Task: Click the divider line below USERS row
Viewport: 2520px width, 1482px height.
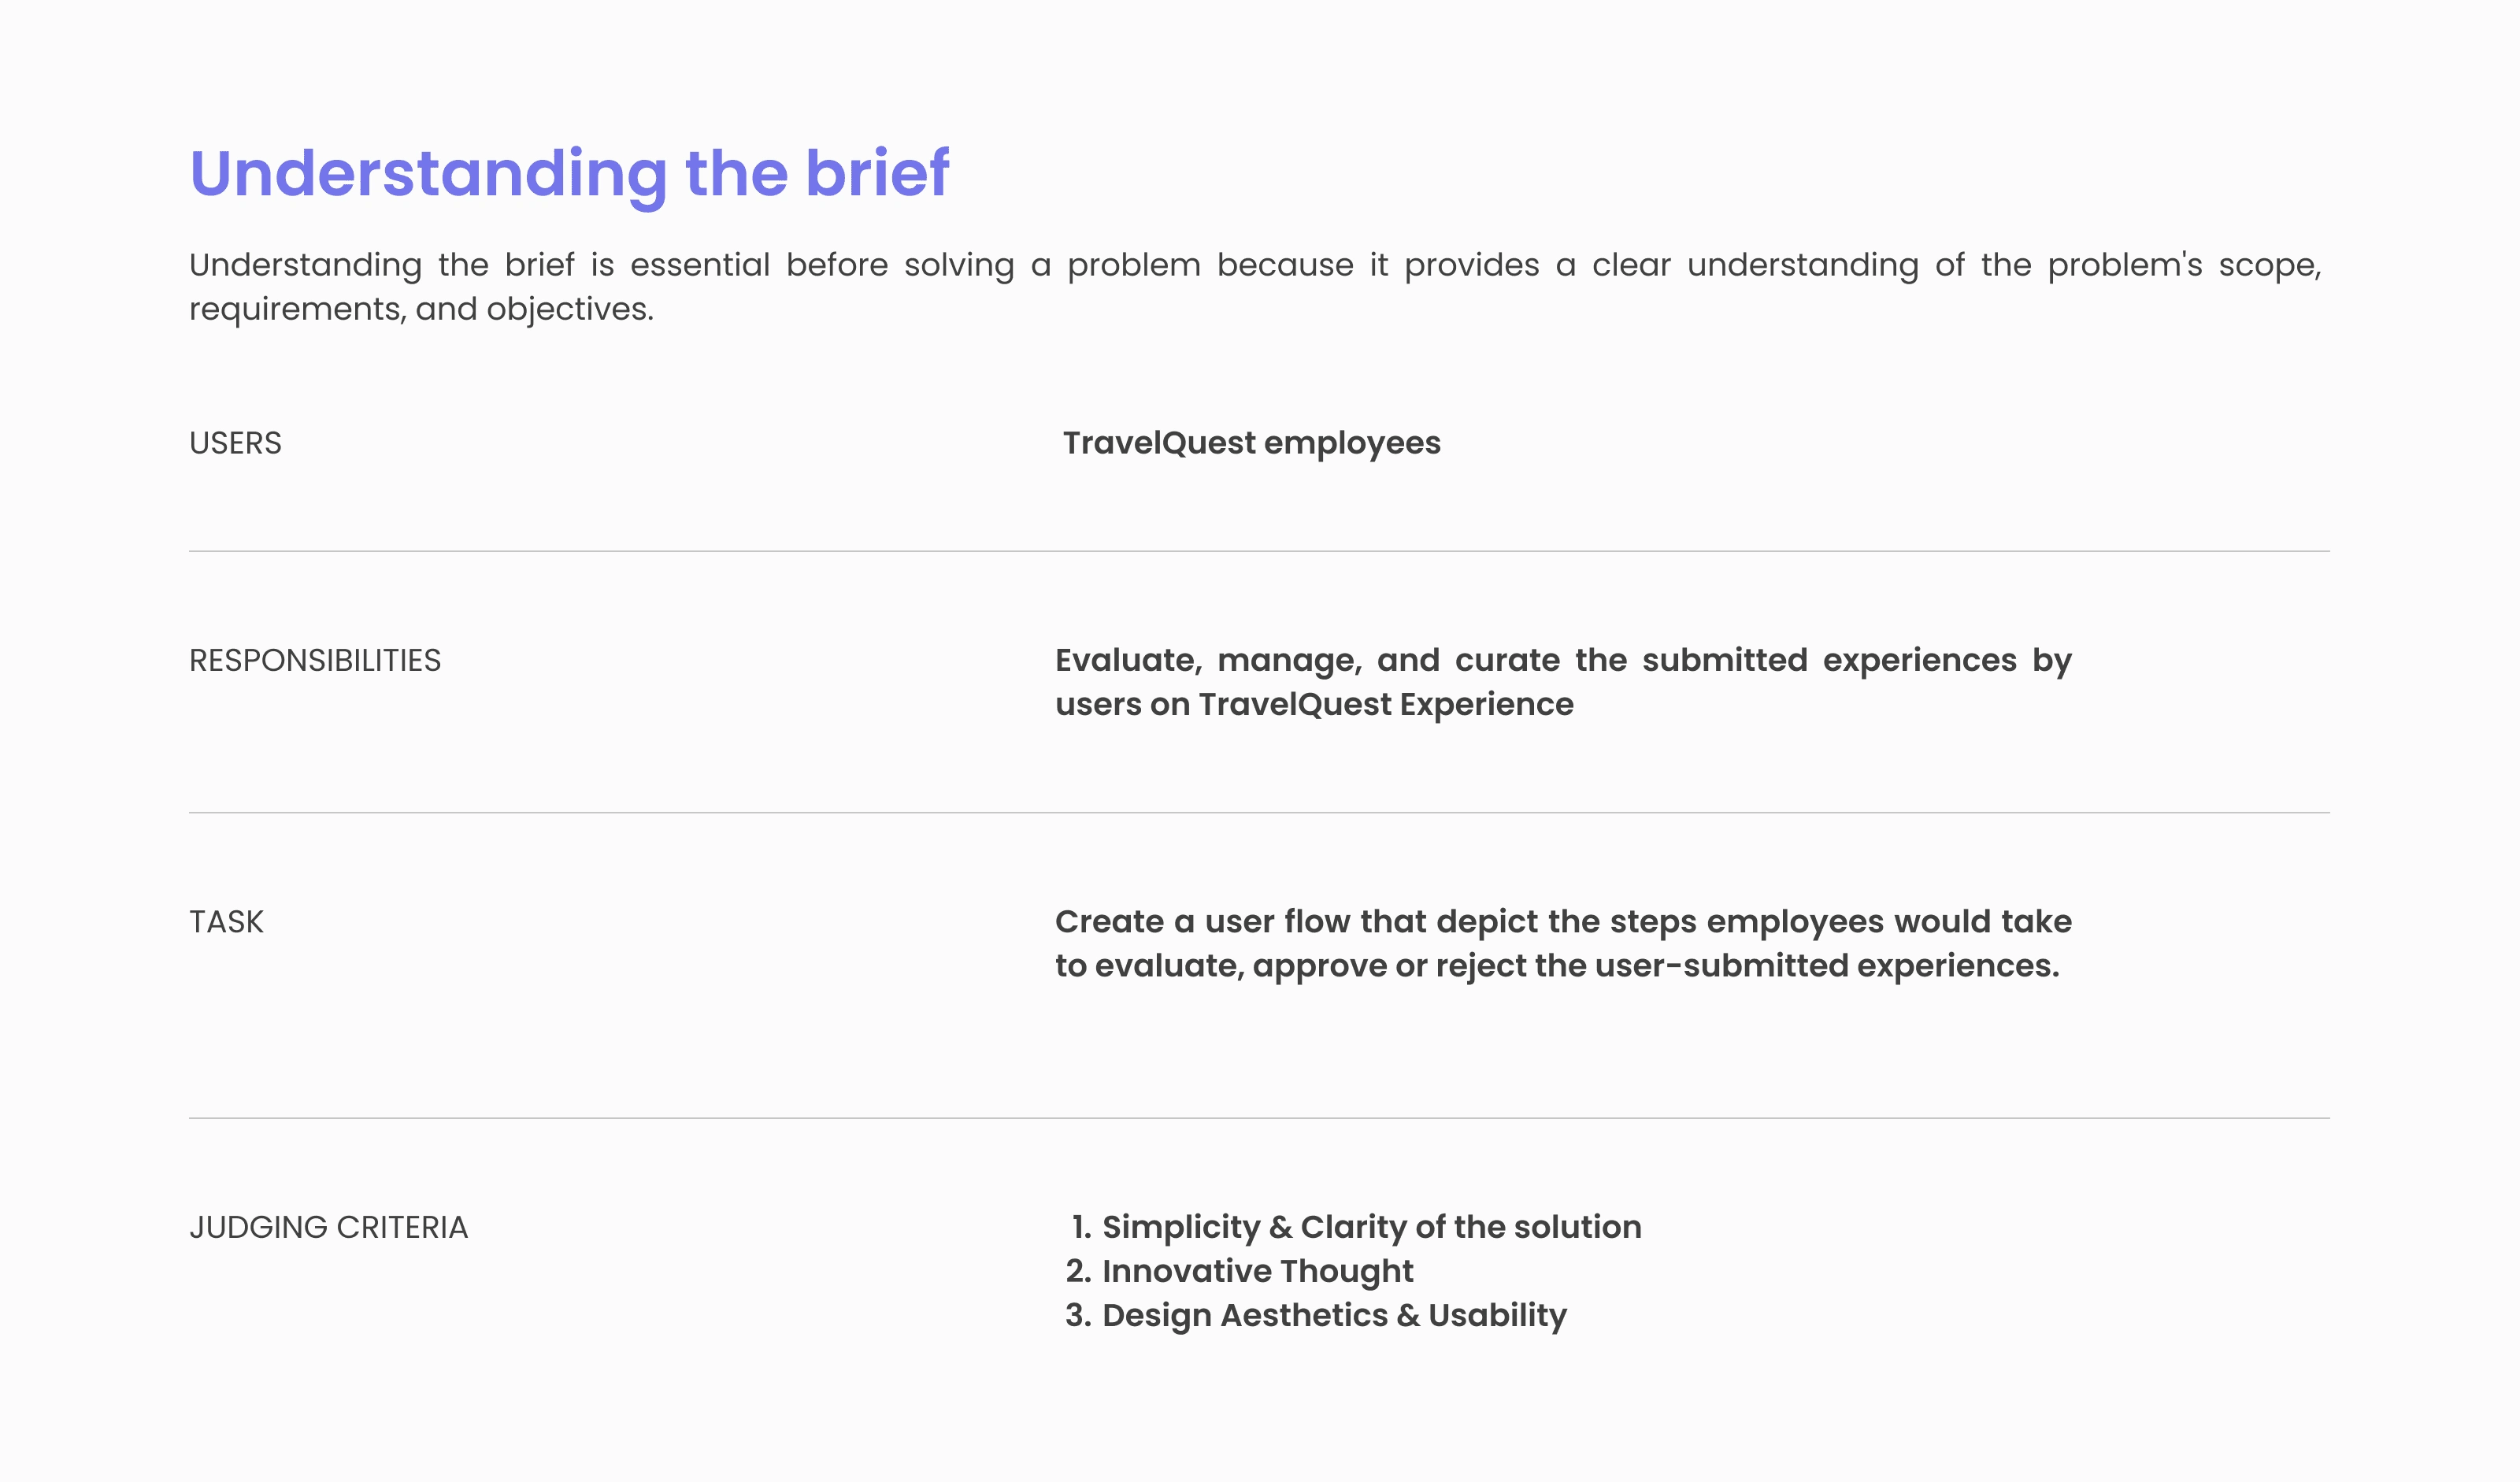Action: [1259, 551]
